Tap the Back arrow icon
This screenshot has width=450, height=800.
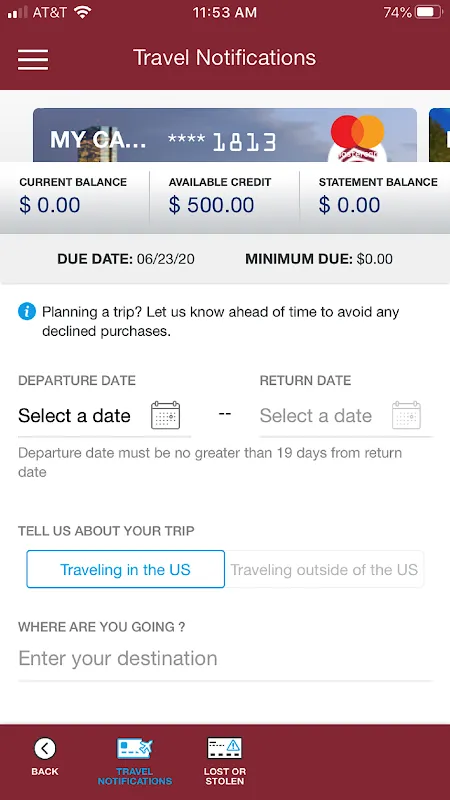click(45, 748)
